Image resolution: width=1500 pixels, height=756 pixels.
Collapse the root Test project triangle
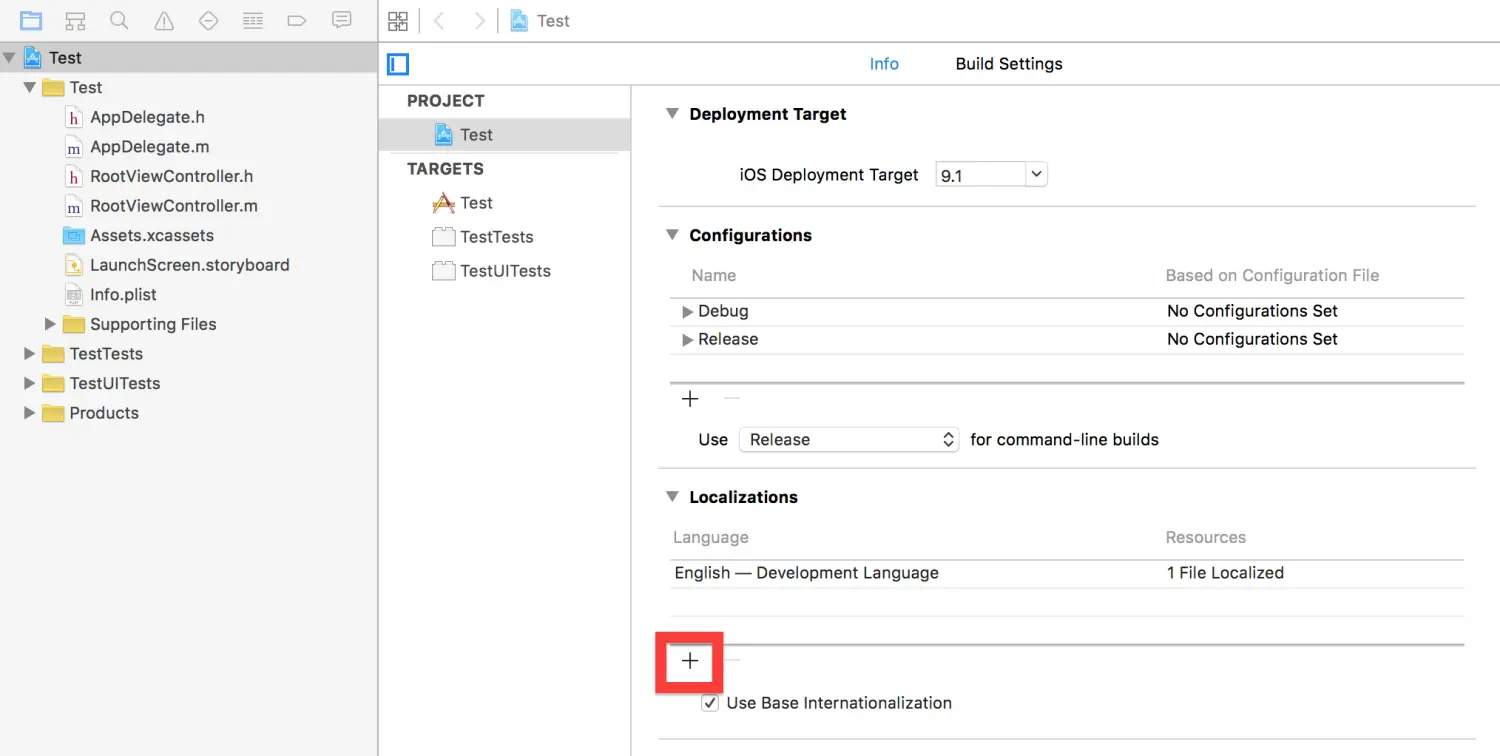[x=9, y=58]
